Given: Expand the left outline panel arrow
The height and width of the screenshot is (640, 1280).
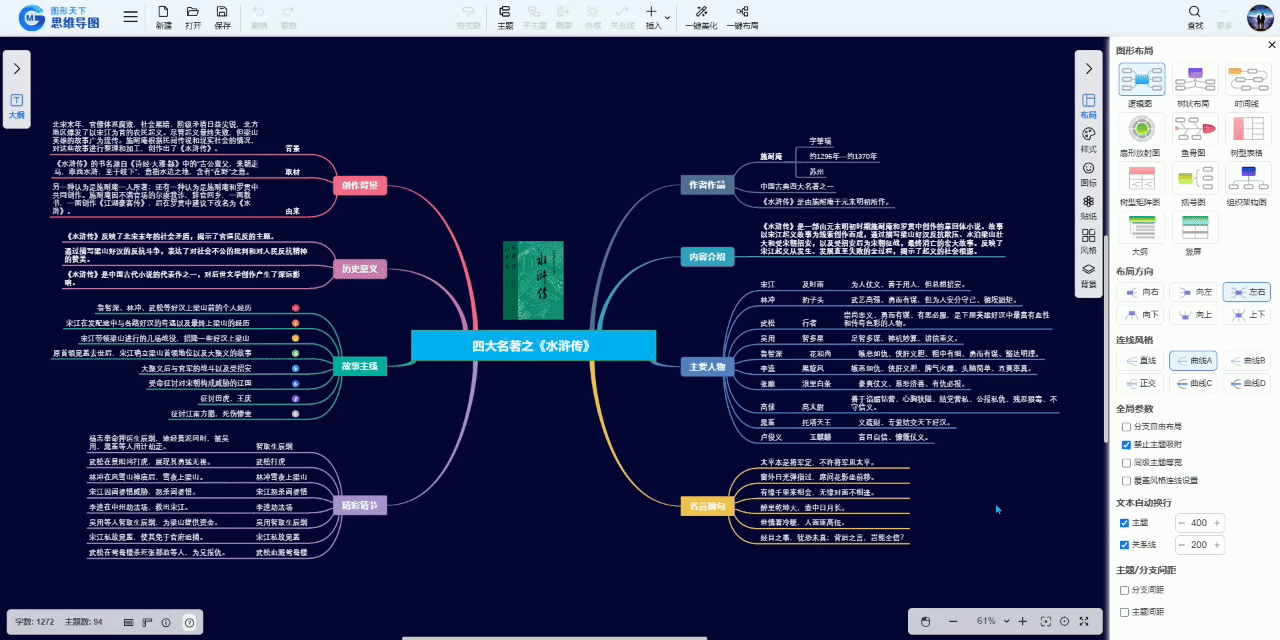Looking at the screenshot, I should click(x=17, y=67).
